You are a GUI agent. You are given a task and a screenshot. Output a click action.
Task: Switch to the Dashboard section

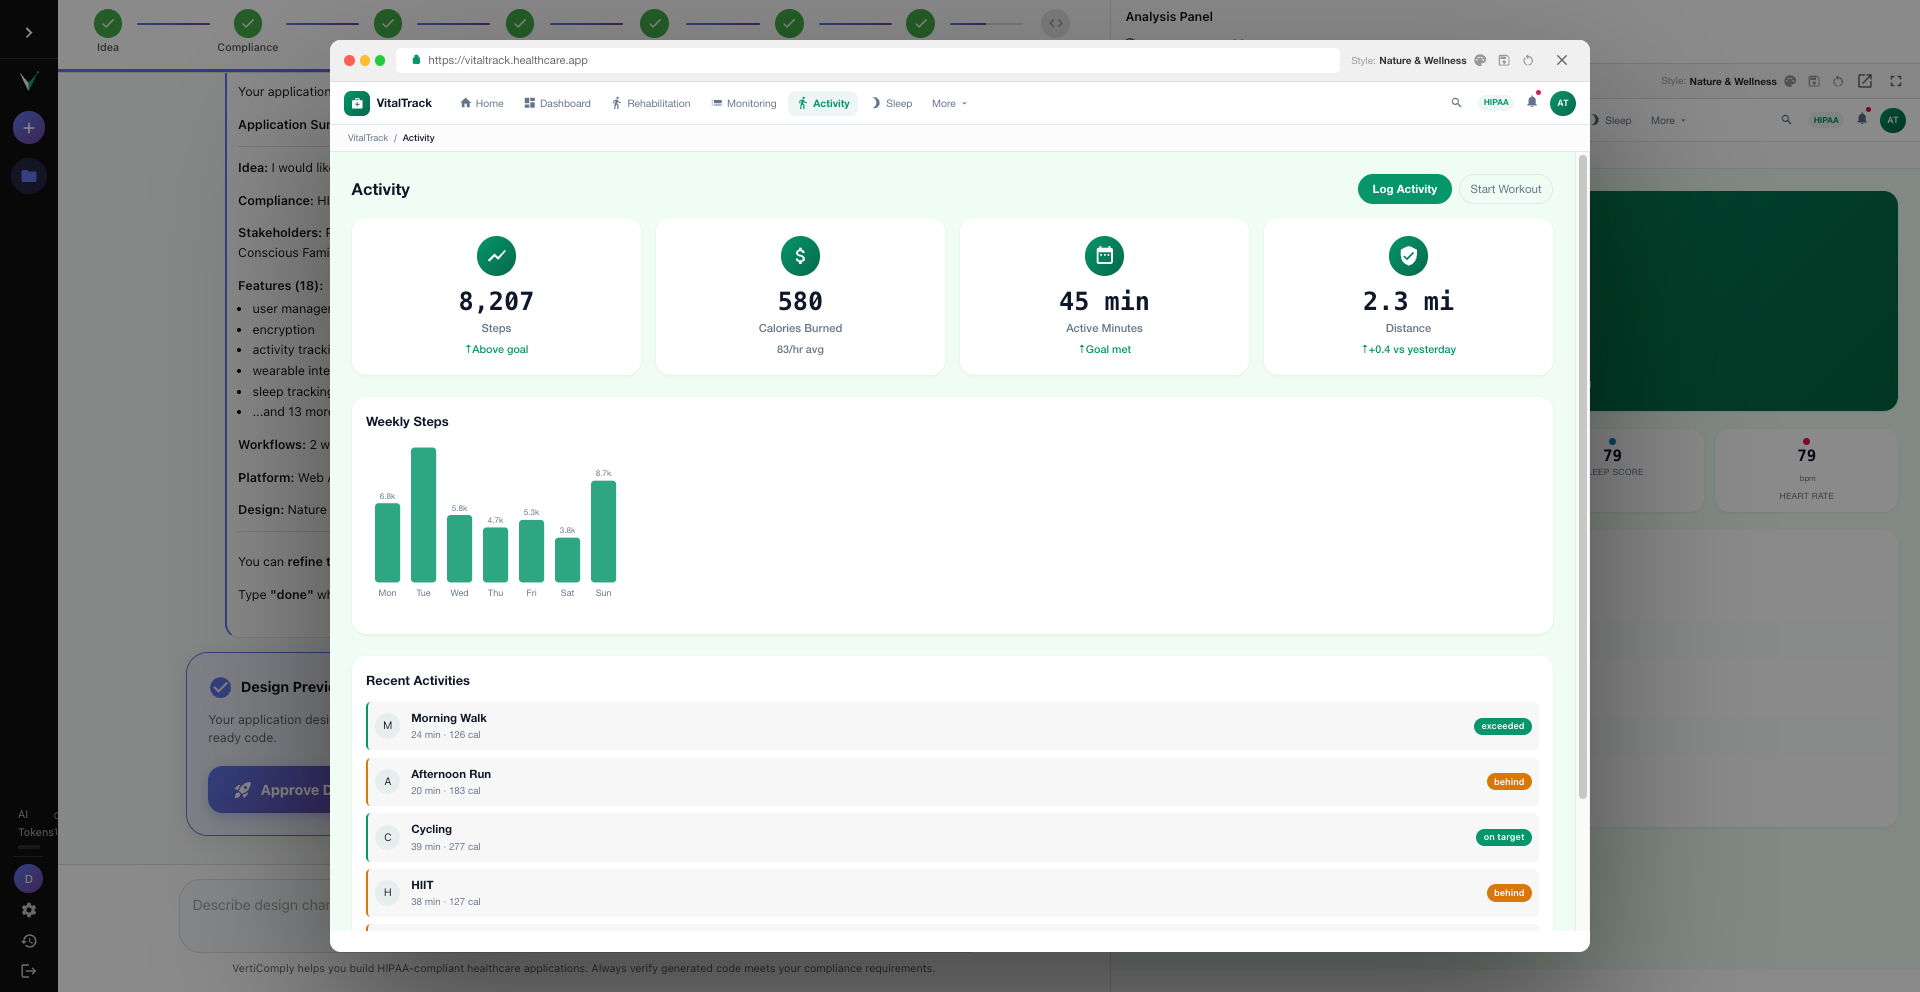557,103
